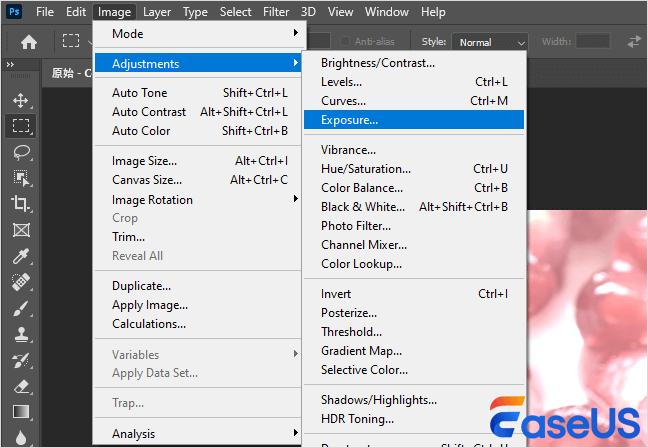The width and height of the screenshot is (648, 448).
Task: Select the Eraser tool
Action: pyautogui.click(x=20, y=385)
